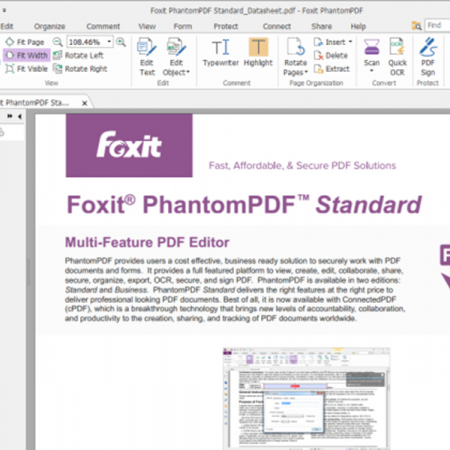Select the Edit Text tool
Screen dimensions: 450x450
tap(147, 57)
